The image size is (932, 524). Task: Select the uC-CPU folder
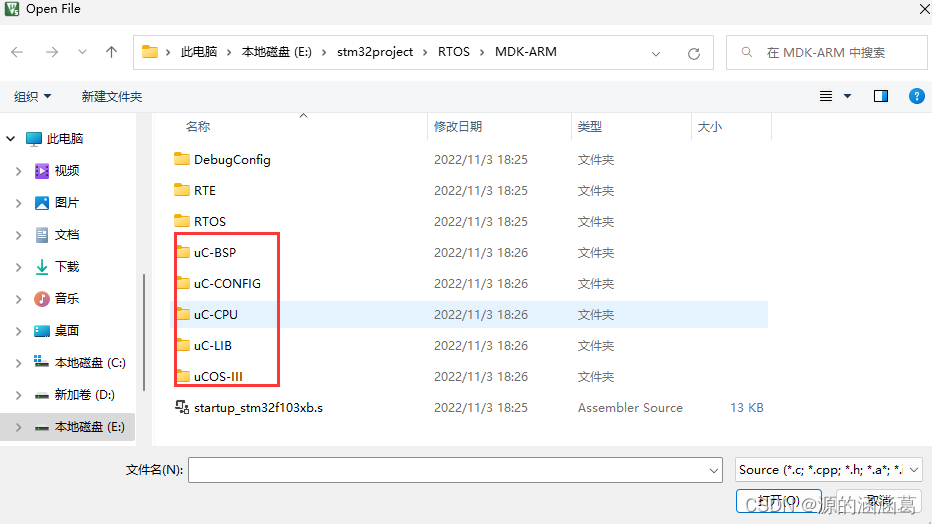tap(215, 314)
